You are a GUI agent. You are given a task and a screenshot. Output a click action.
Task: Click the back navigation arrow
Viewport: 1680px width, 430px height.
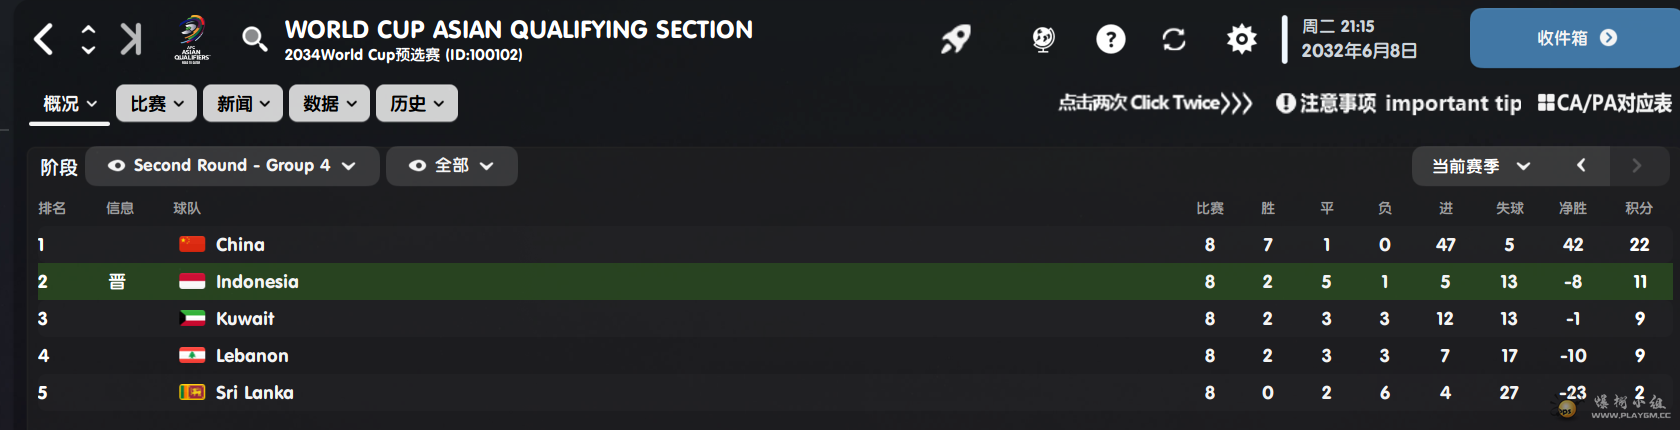[x=43, y=39]
